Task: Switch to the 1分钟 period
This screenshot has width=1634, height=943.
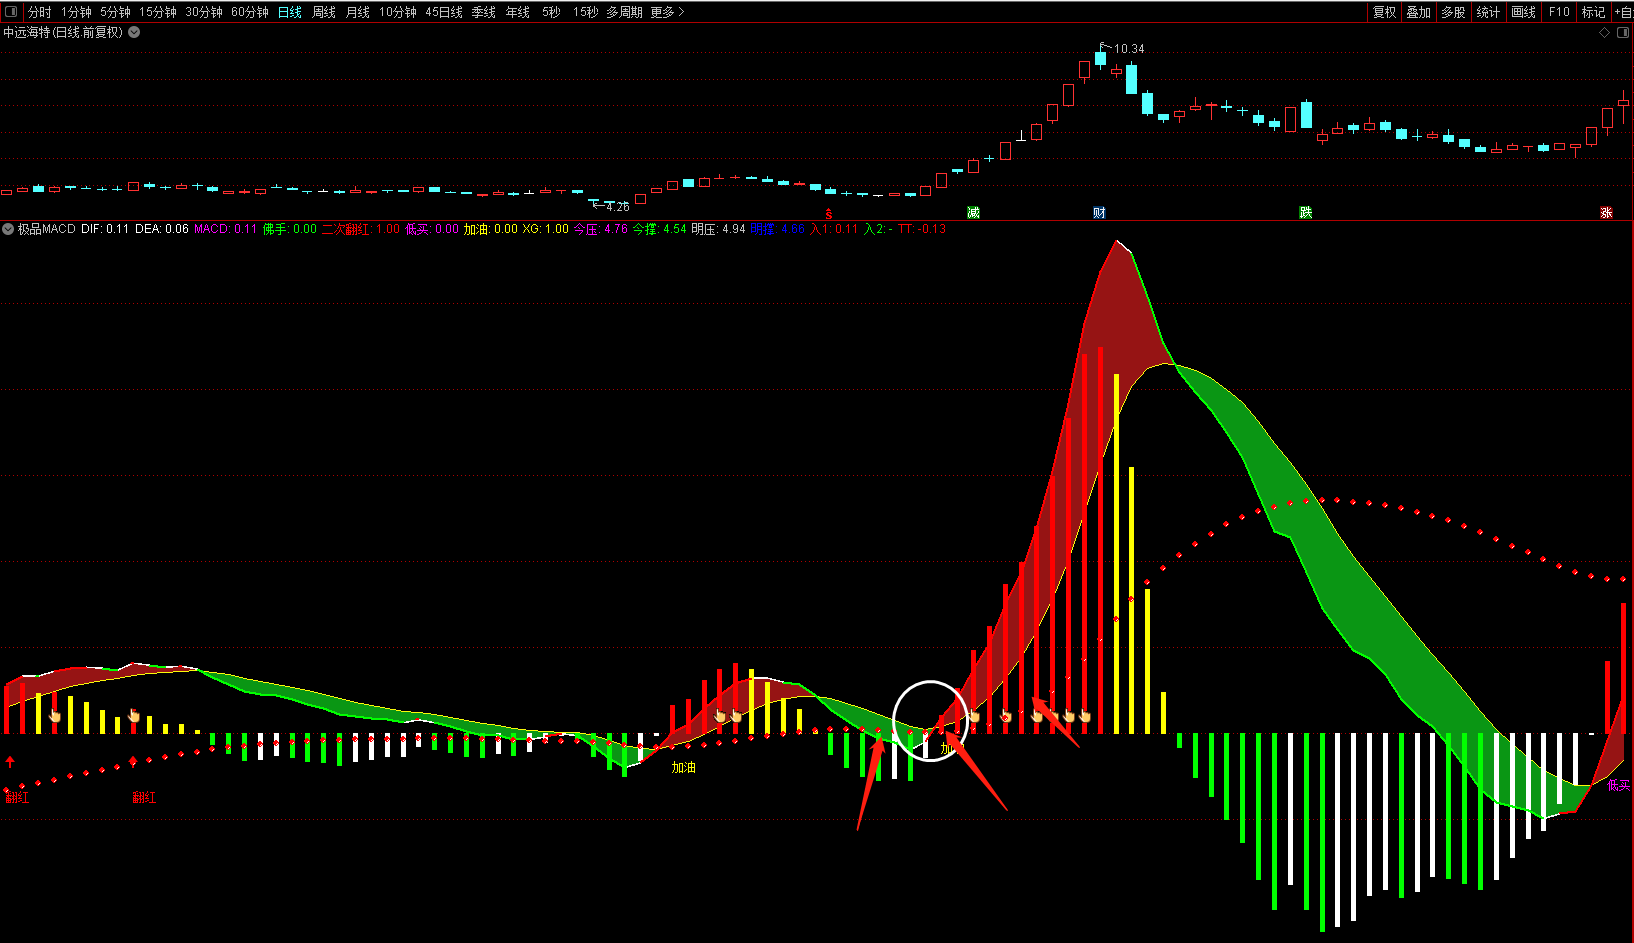Action: pyautogui.click(x=76, y=12)
